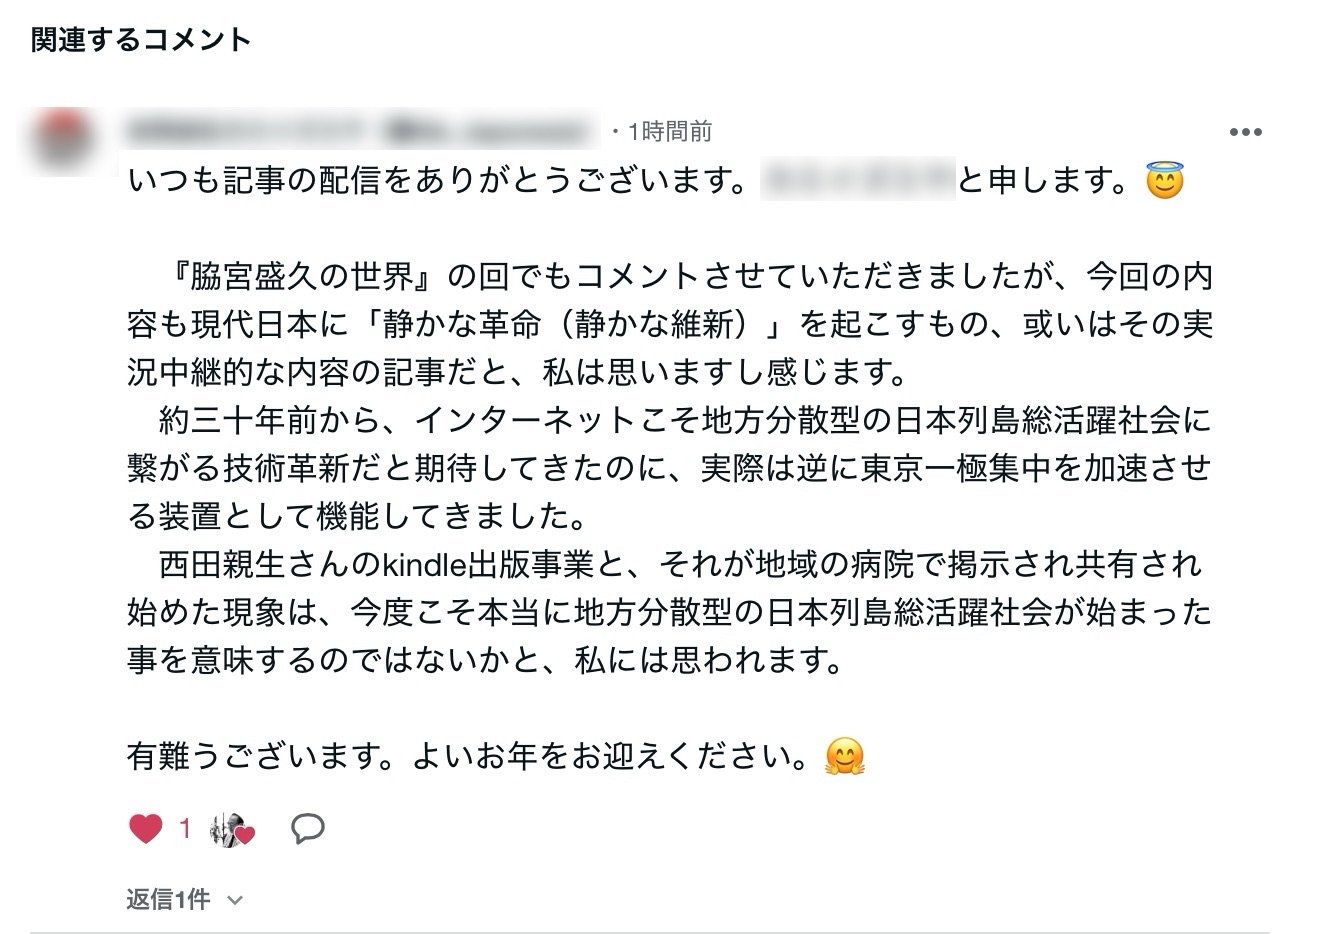Click the 1時間前 timestamp
Screen dimensions: 1334x934
[x=668, y=130]
